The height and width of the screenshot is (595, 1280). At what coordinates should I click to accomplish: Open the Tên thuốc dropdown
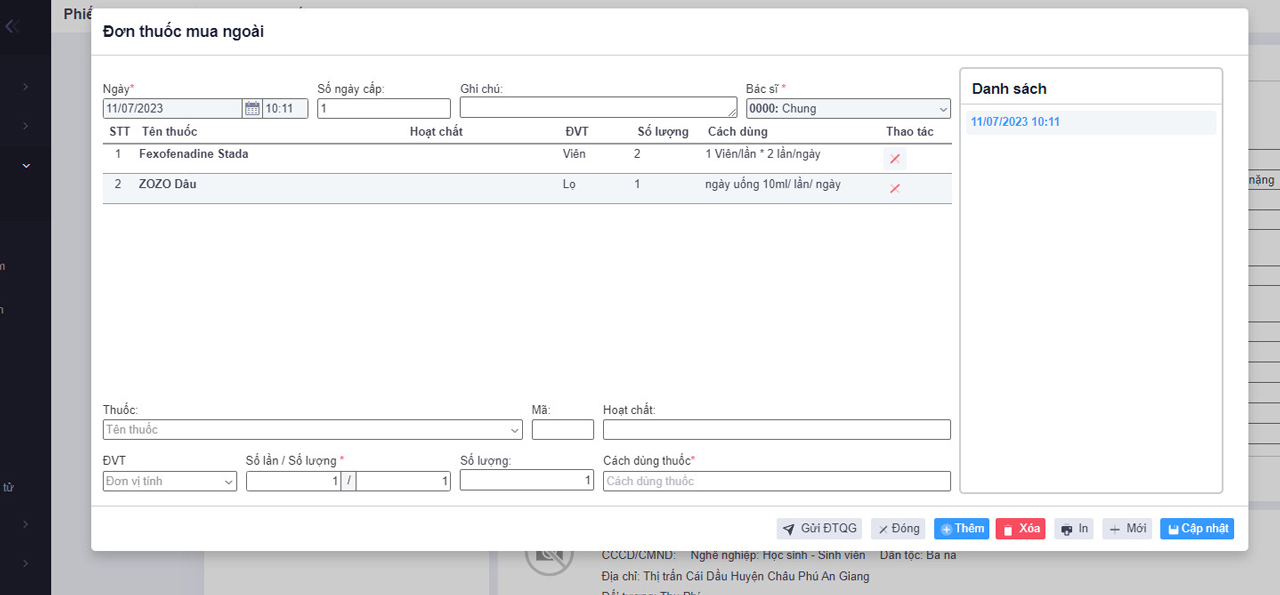point(313,429)
